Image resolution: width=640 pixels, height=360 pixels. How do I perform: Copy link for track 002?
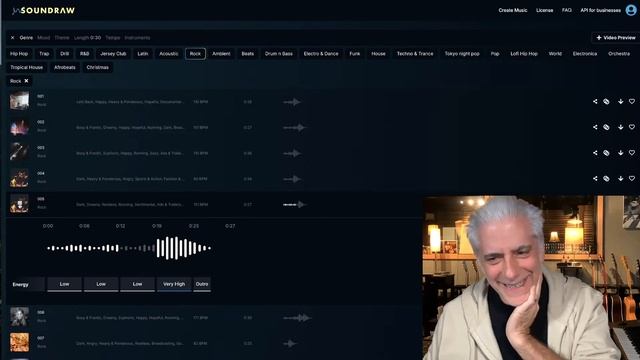[x=606, y=127]
